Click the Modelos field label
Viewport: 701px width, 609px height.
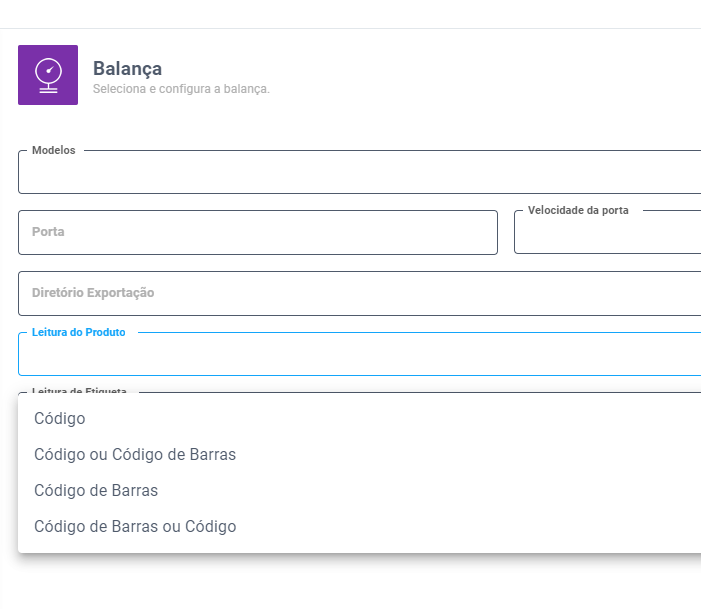tap(54, 150)
